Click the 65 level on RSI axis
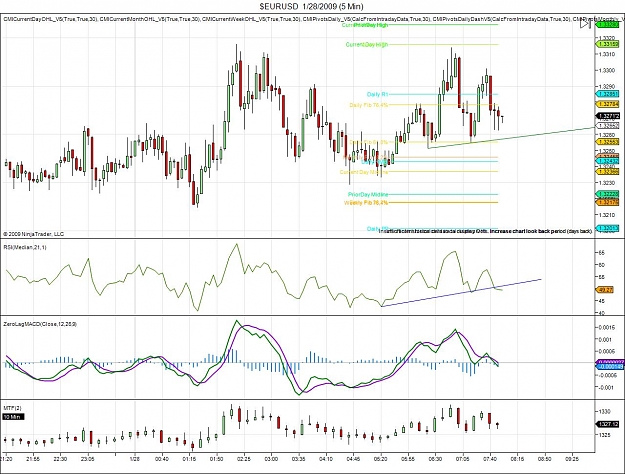This screenshot has width=625, height=474. coord(601,253)
